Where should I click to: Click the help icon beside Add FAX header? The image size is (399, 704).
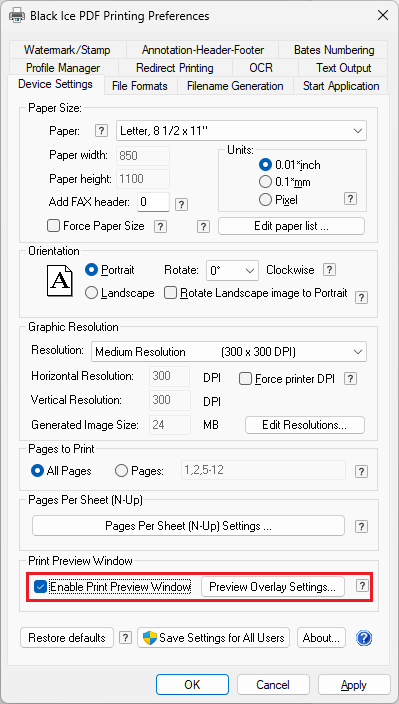(181, 205)
